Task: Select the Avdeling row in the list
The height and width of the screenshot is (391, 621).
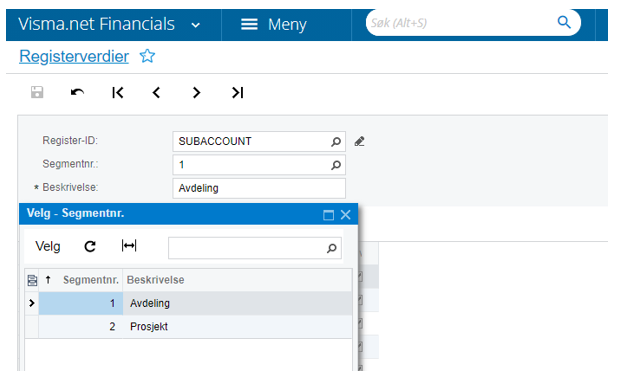Action: (x=189, y=303)
